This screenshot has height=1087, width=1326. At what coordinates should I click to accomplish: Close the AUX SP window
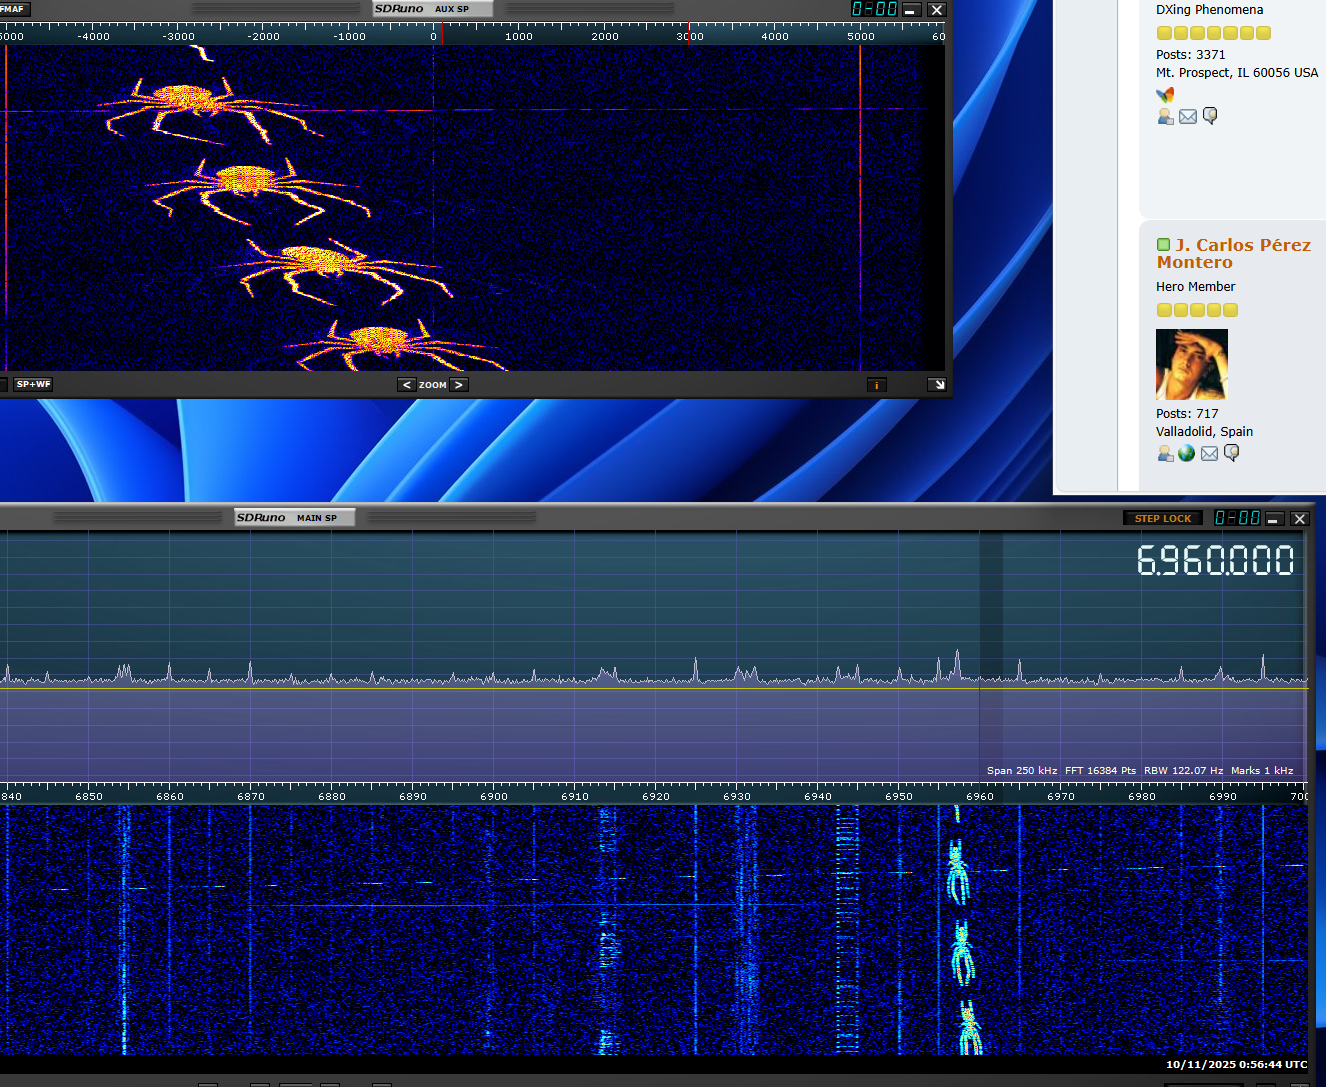936,9
